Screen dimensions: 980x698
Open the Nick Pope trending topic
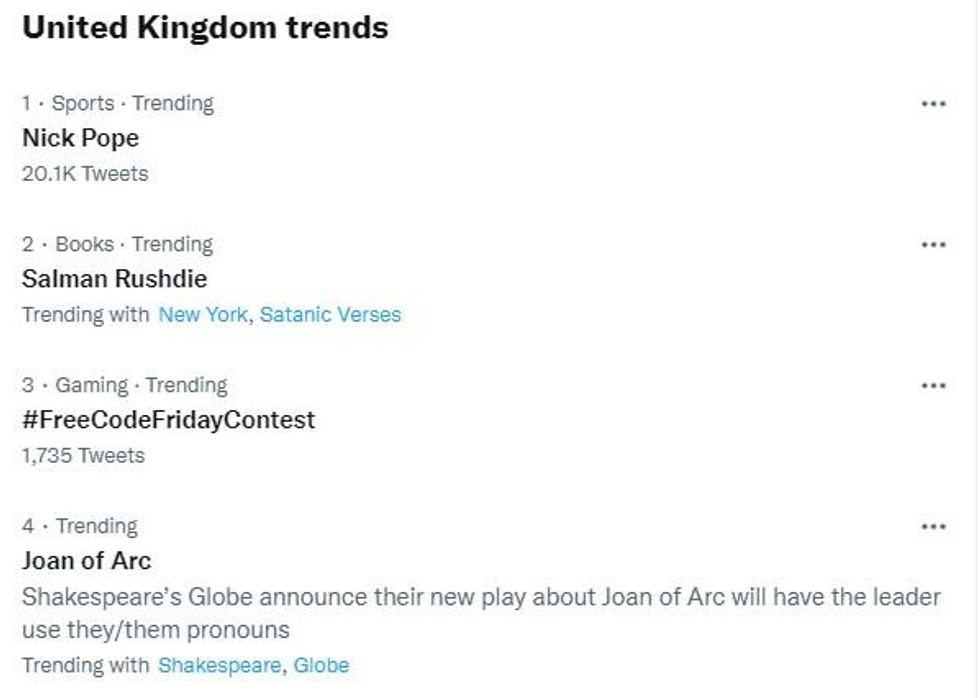click(81, 138)
